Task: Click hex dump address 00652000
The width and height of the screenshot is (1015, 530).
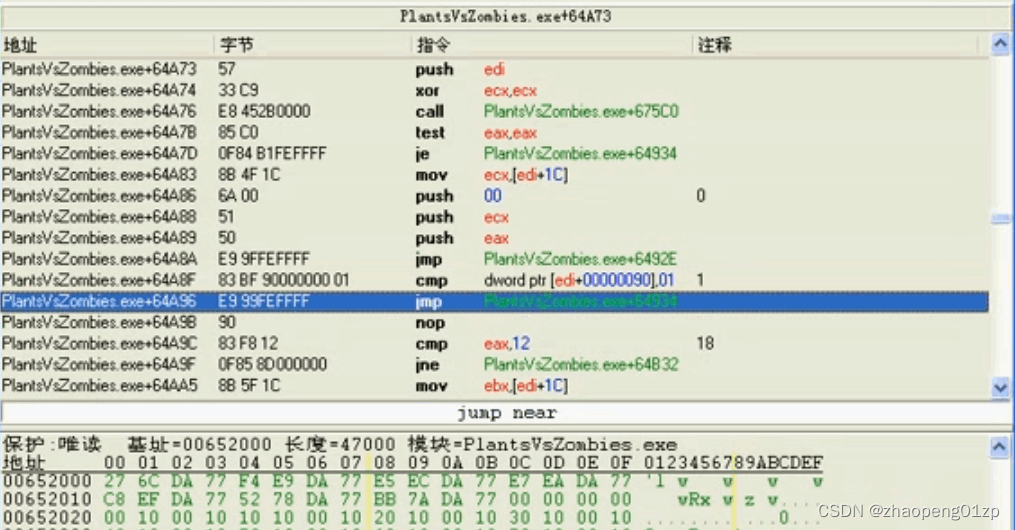Action: 48,481
